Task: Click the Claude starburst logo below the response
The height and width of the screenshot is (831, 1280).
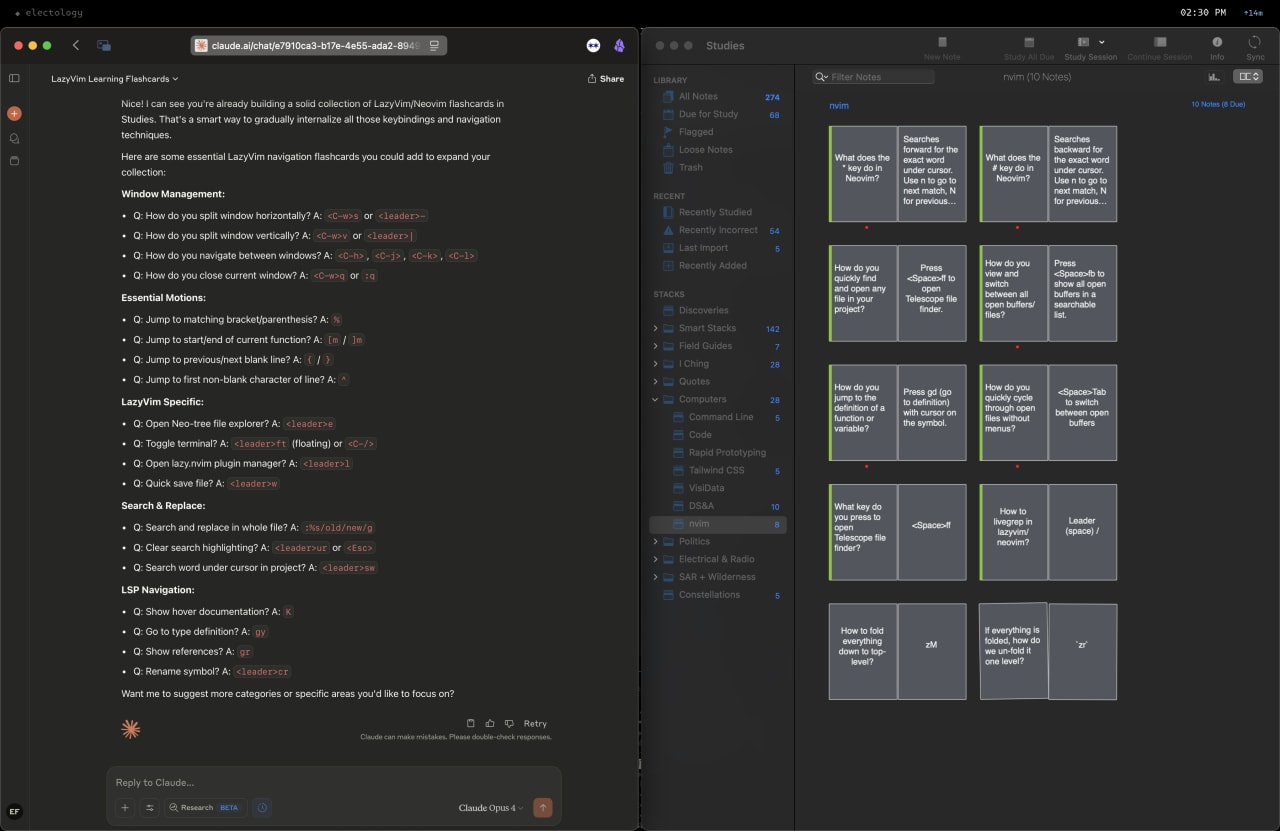Action: (x=130, y=729)
